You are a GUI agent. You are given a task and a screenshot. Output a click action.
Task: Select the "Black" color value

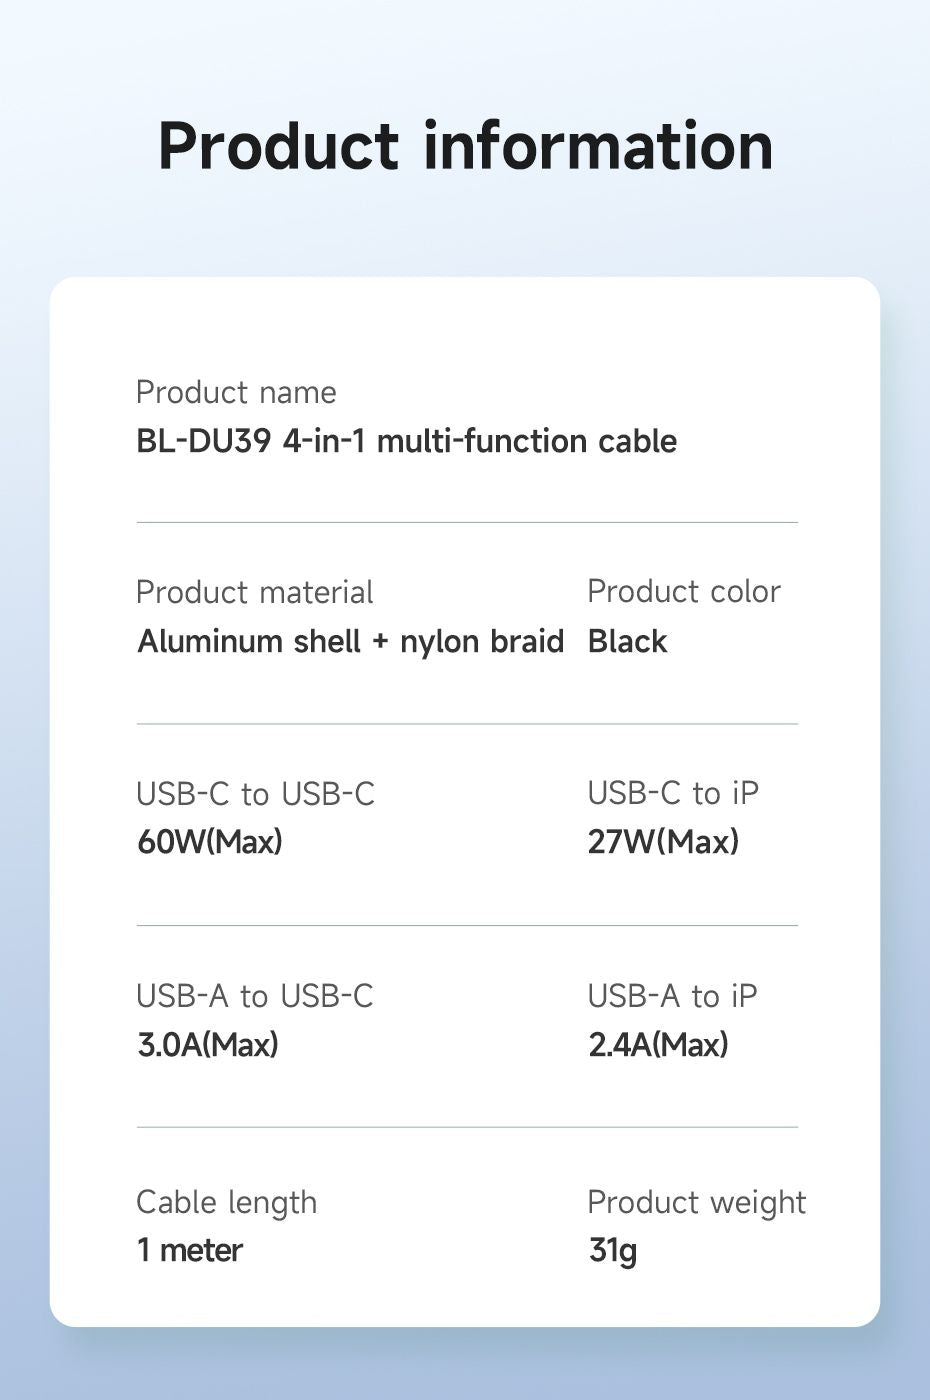[627, 641]
